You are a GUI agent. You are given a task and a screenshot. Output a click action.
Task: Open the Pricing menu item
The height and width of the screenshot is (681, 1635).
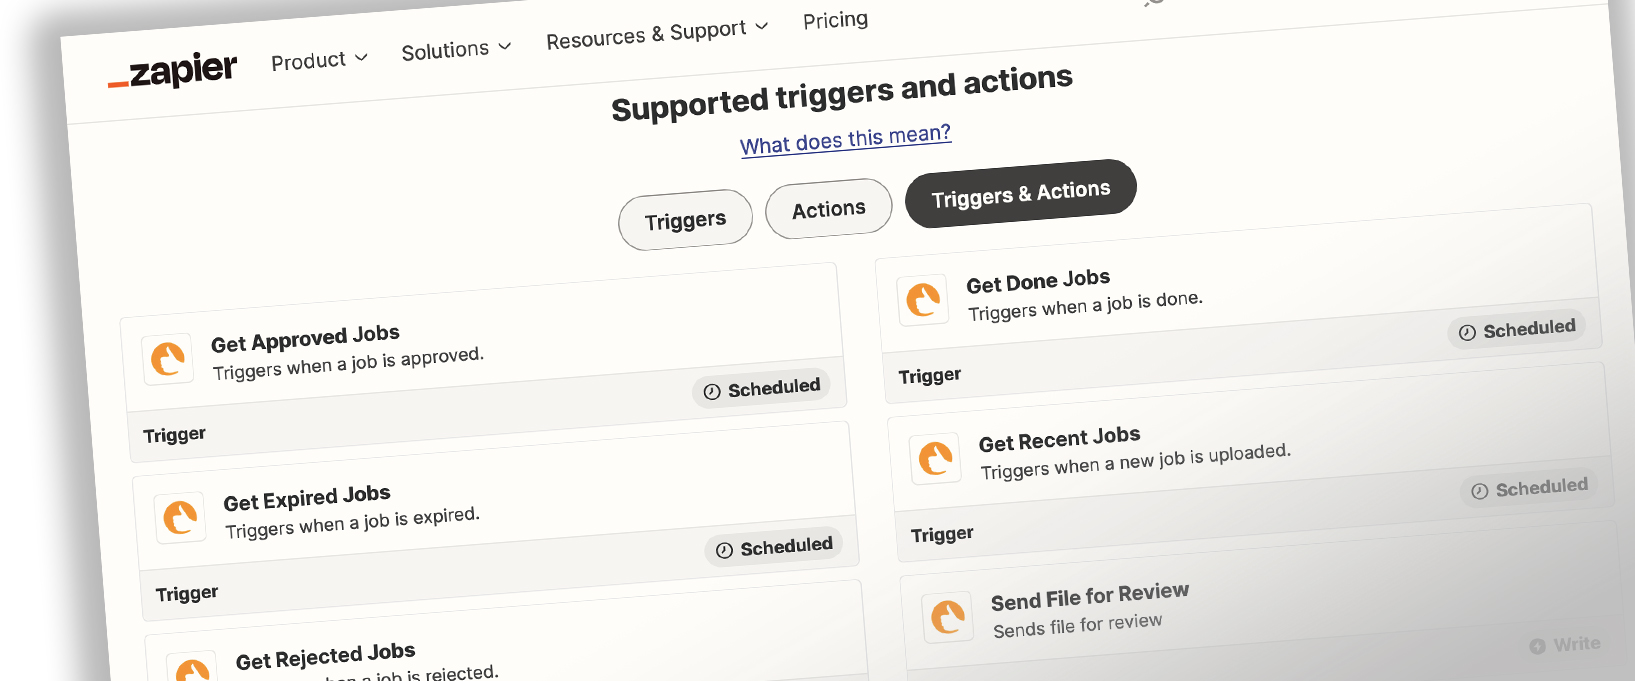point(835,20)
